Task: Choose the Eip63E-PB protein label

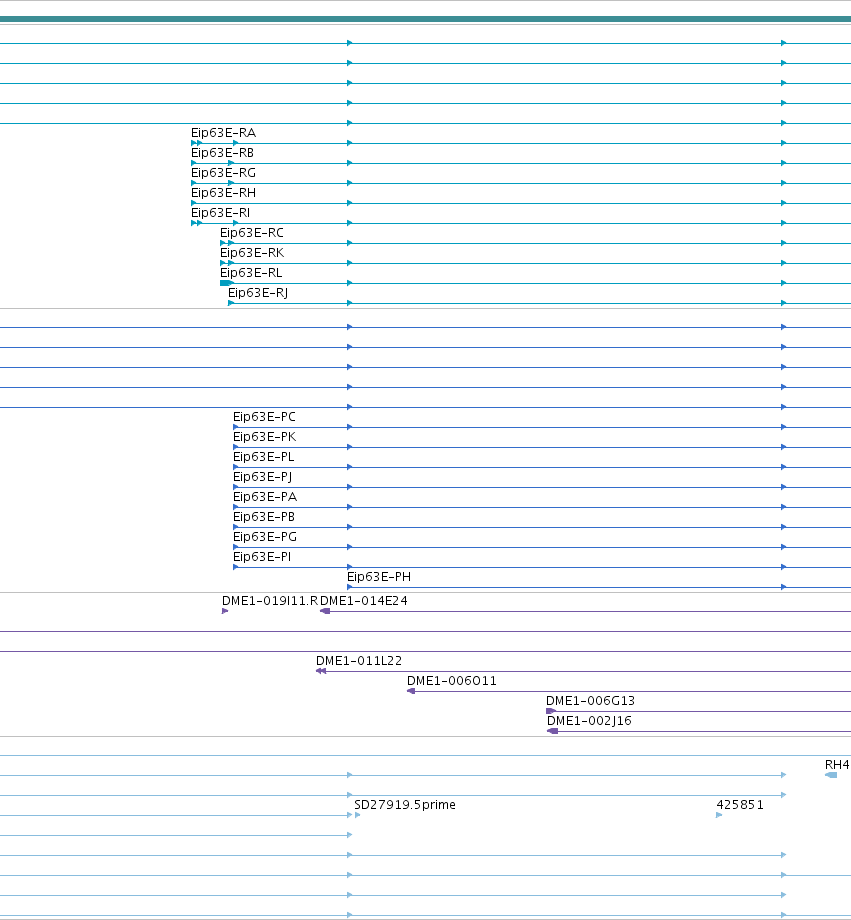Action: pyautogui.click(x=264, y=517)
